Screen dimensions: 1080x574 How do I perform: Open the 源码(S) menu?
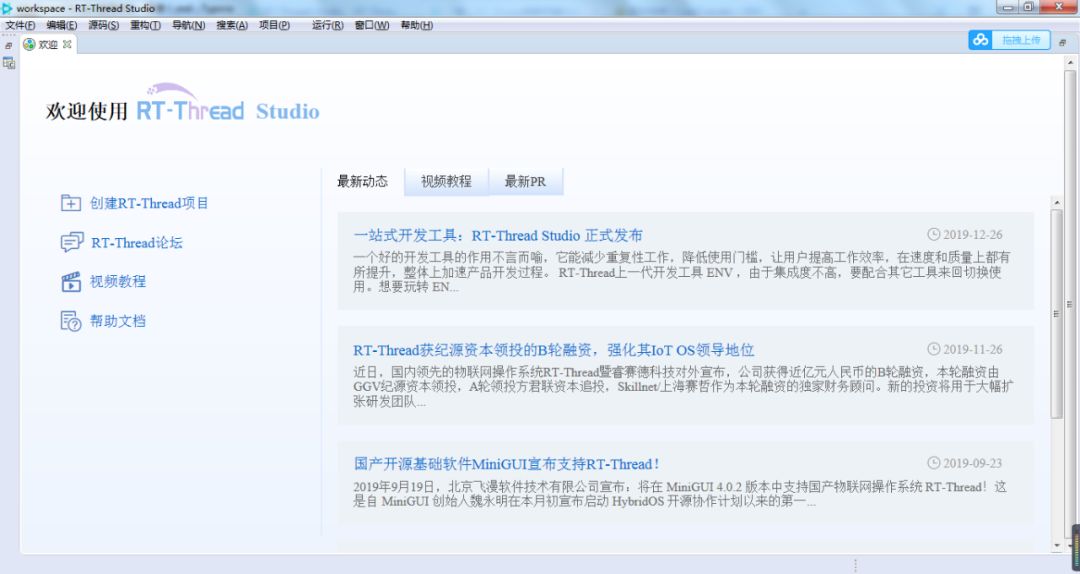point(103,25)
